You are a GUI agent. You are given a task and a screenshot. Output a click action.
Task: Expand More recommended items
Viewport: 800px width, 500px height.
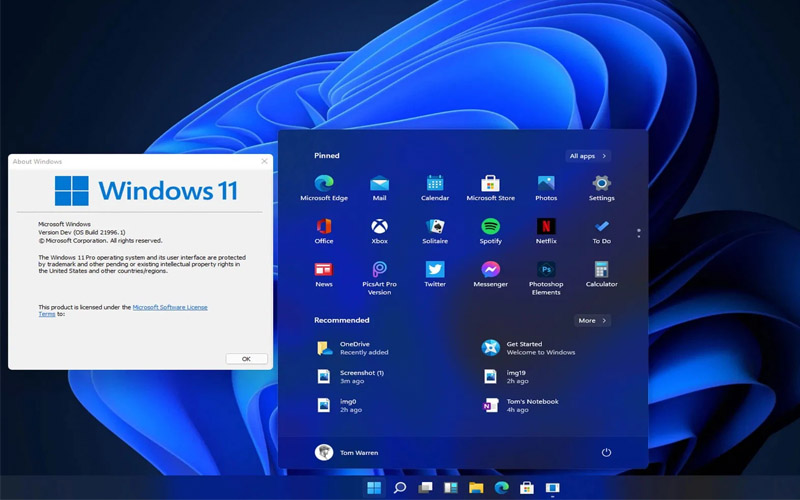(592, 320)
